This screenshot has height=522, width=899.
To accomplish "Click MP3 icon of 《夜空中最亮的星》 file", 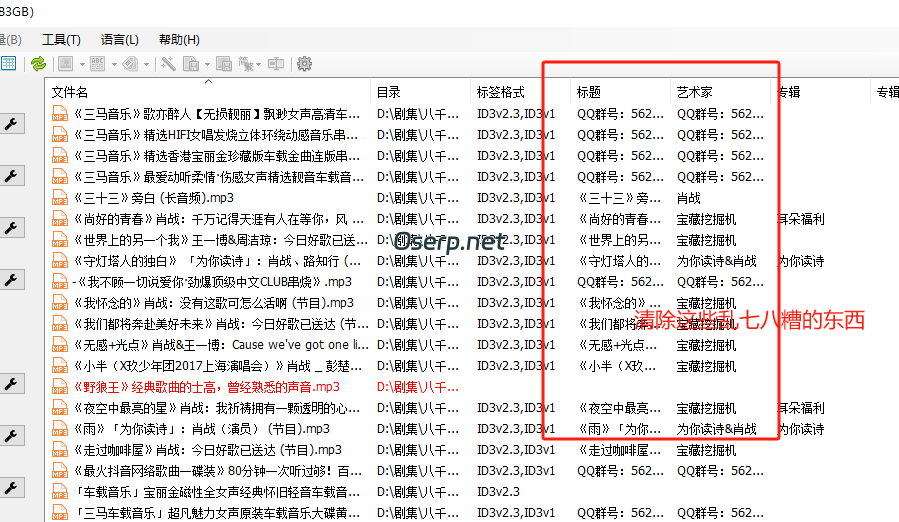I will point(60,408).
